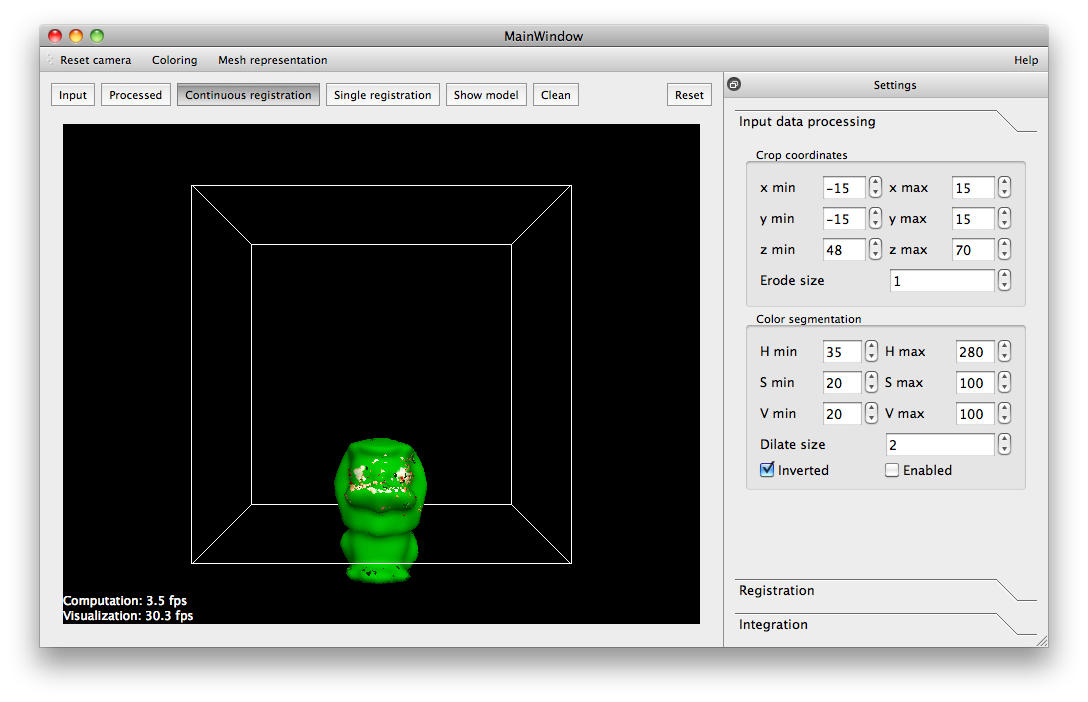Image resolution: width=1088 pixels, height=702 pixels.
Task: Collapse the Input data processing section
Action: point(885,121)
